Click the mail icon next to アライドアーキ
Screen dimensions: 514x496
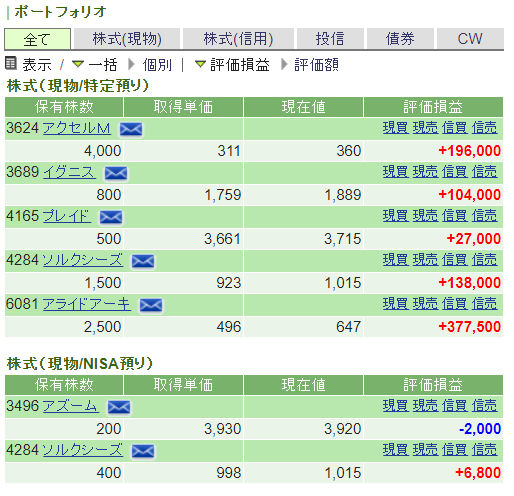151,305
